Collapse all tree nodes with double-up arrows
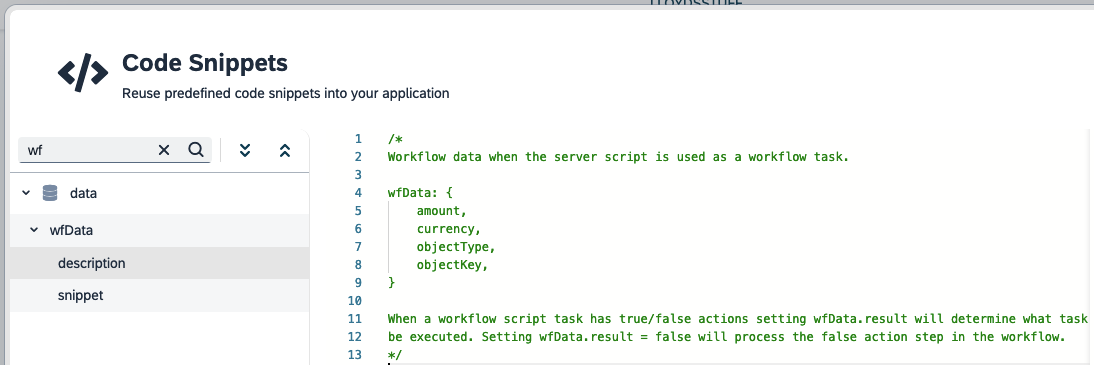The image size is (1094, 365). (285, 150)
